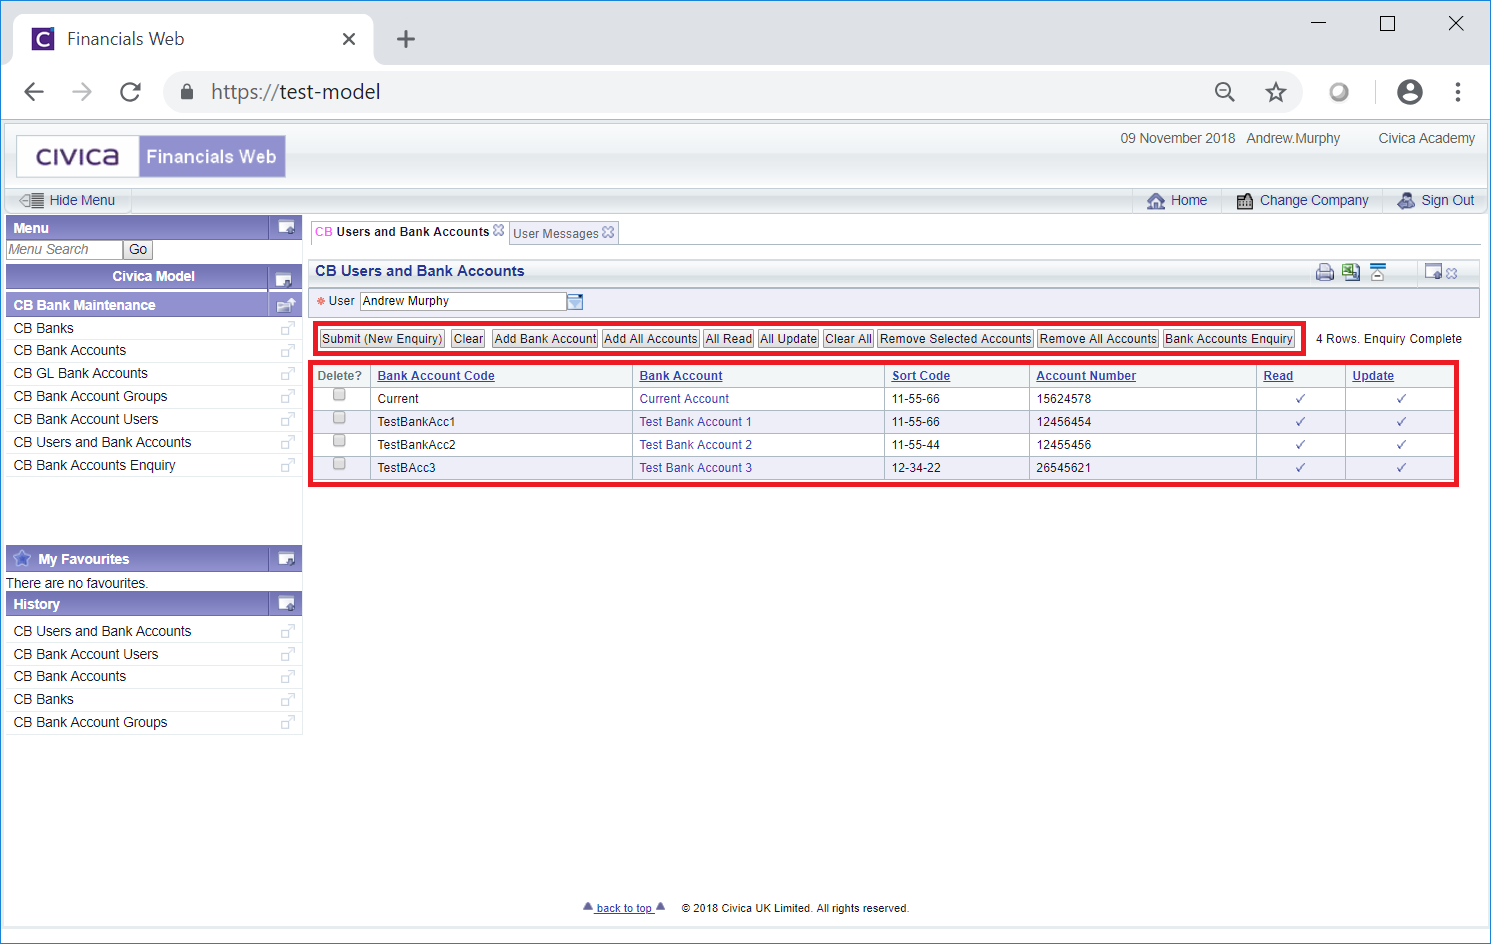Click the star icon in My Favourites header
The width and height of the screenshot is (1491, 944).
[x=22, y=558]
